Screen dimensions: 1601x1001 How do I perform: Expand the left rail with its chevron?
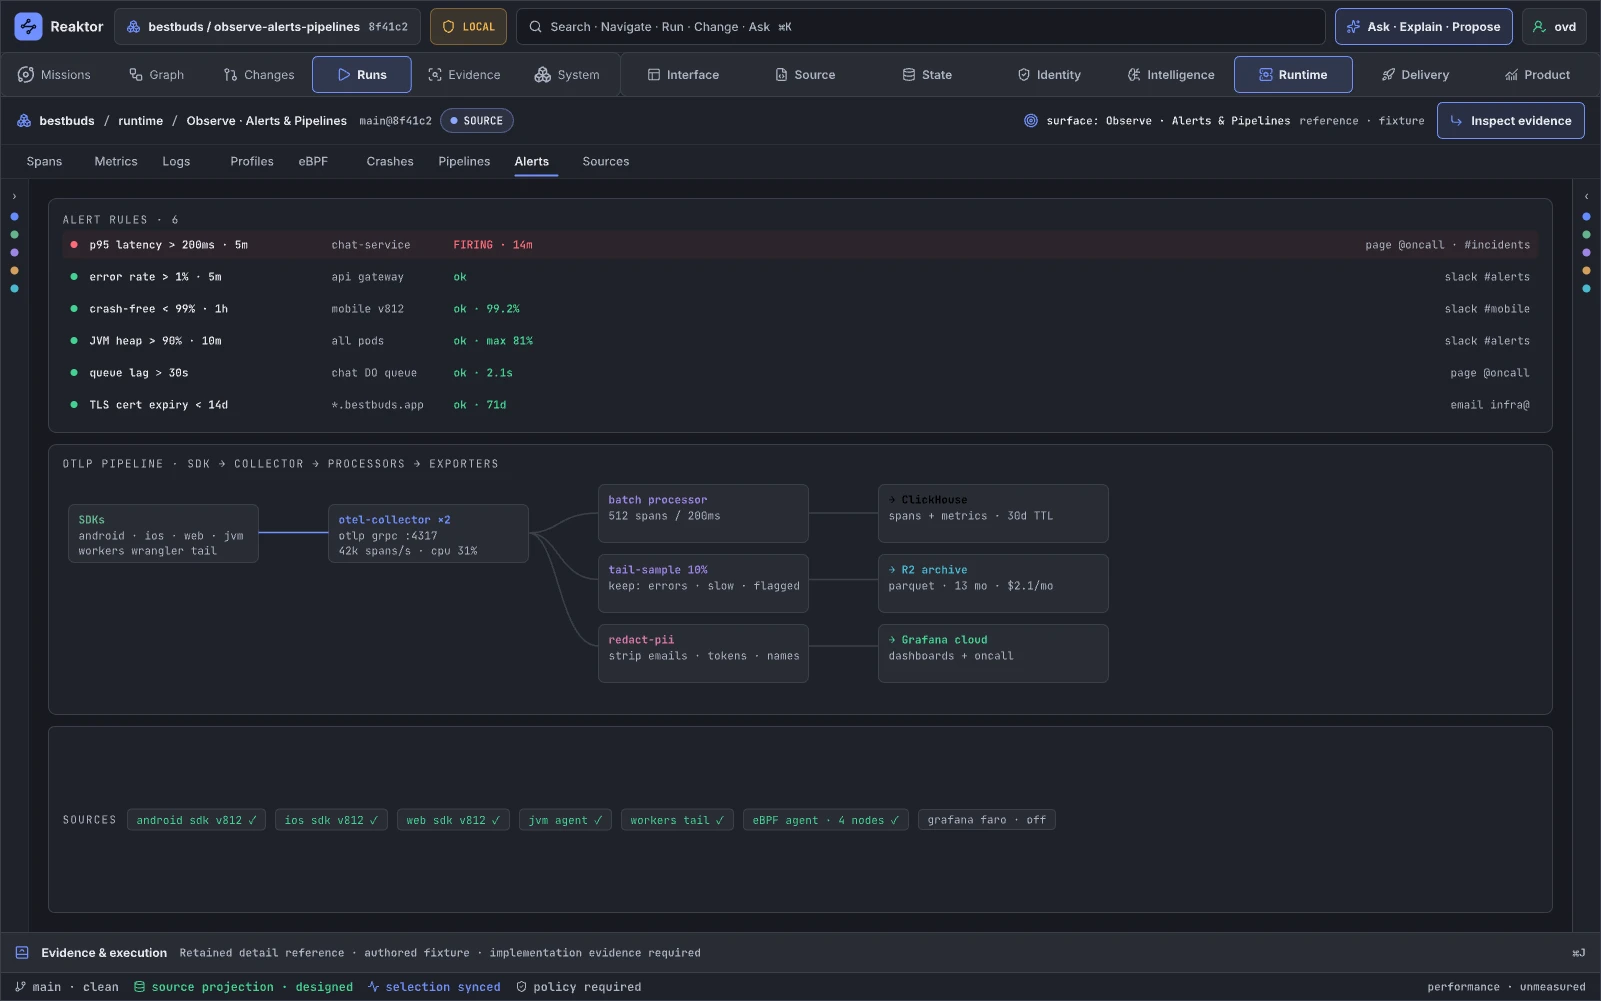click(x=14, y=197)
